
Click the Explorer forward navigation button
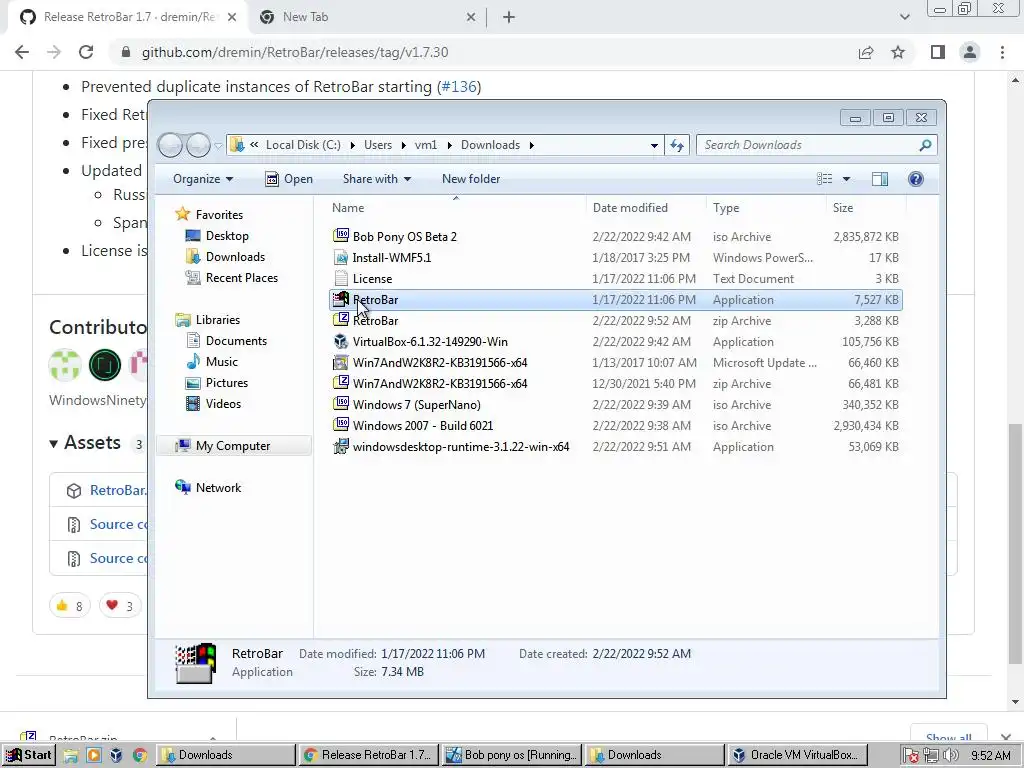[x=198, y=145]
